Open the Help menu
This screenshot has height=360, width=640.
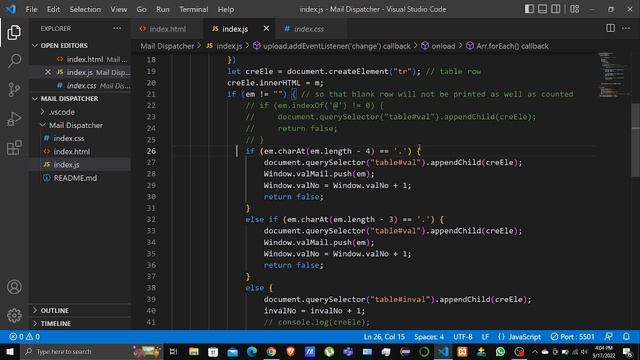[x=226, y=9]
